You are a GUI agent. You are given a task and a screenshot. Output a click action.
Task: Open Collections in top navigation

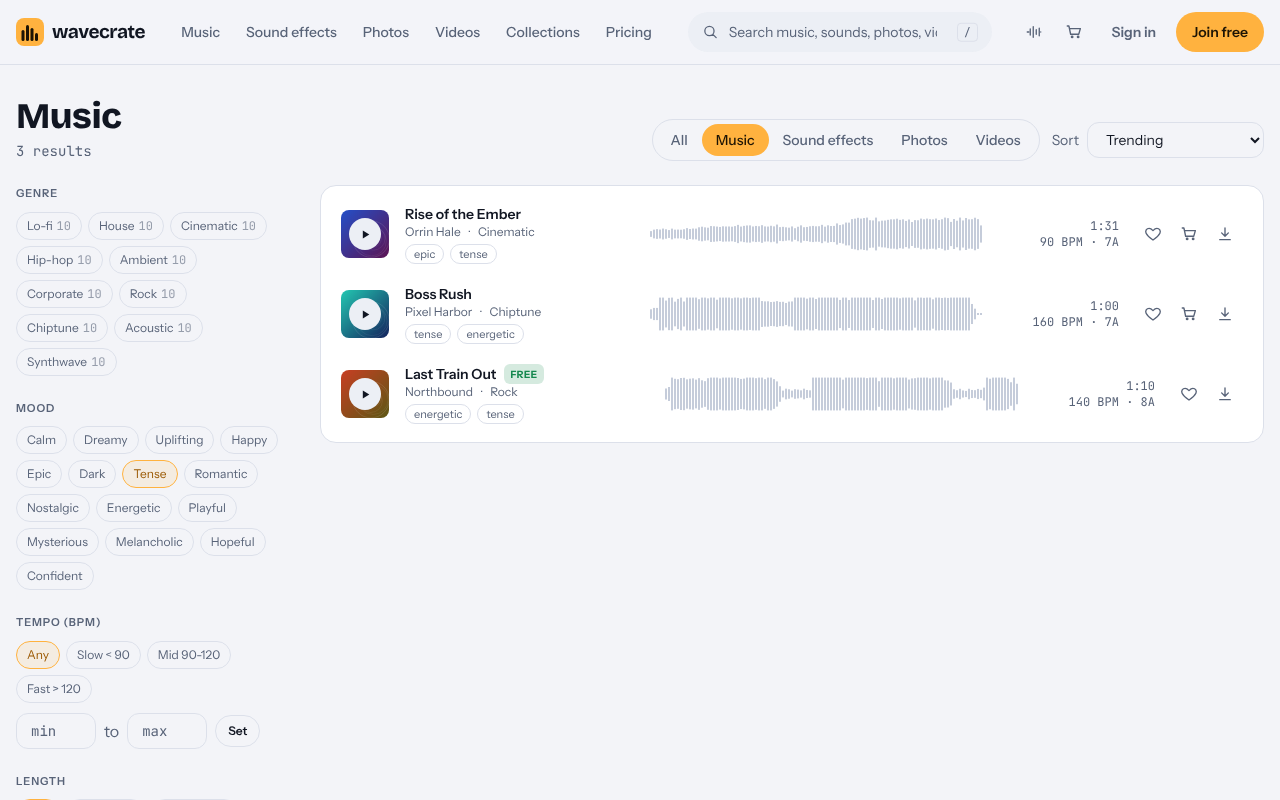(543, 32)
